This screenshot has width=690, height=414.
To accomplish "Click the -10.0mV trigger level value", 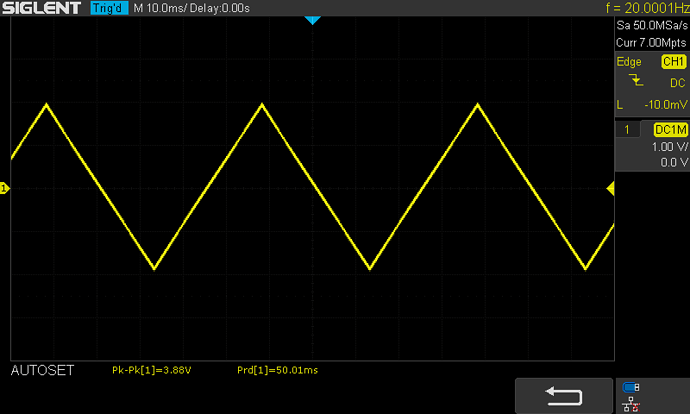I will [664, 105].
